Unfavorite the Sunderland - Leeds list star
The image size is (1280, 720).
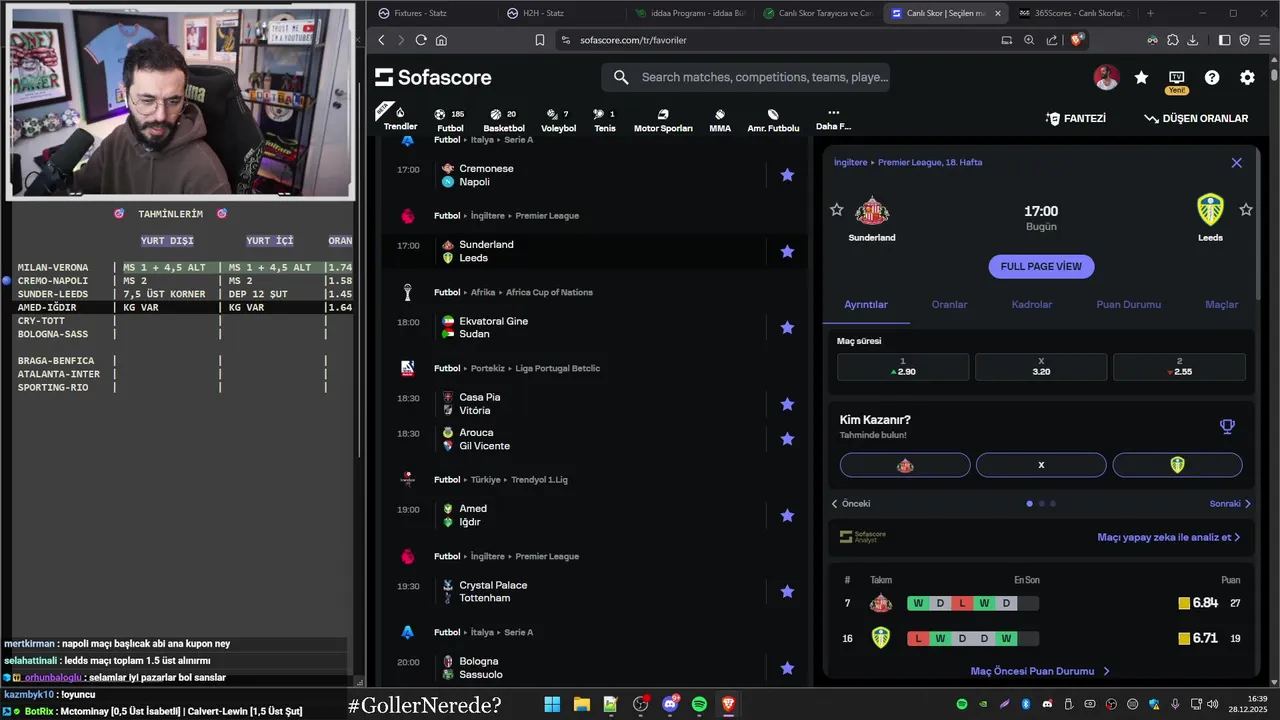point(787,251)
